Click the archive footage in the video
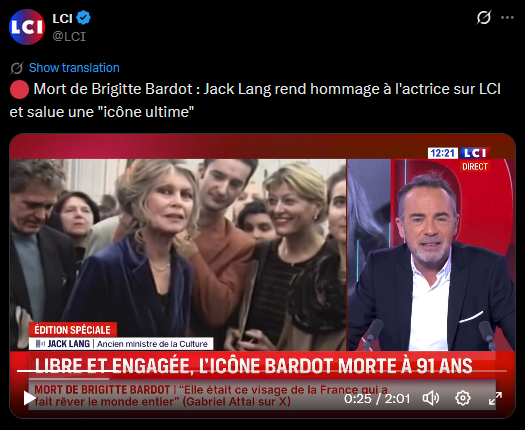The height and width of the screenshot is (430, 525). 178,255
